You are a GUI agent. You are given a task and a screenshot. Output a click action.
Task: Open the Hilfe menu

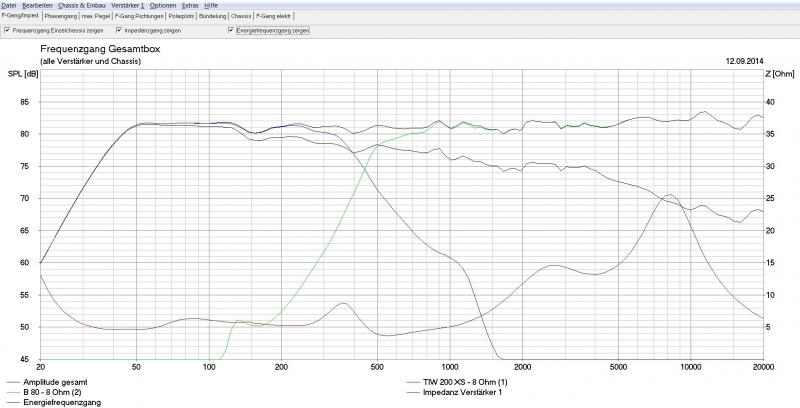click(x=211, y=5)
